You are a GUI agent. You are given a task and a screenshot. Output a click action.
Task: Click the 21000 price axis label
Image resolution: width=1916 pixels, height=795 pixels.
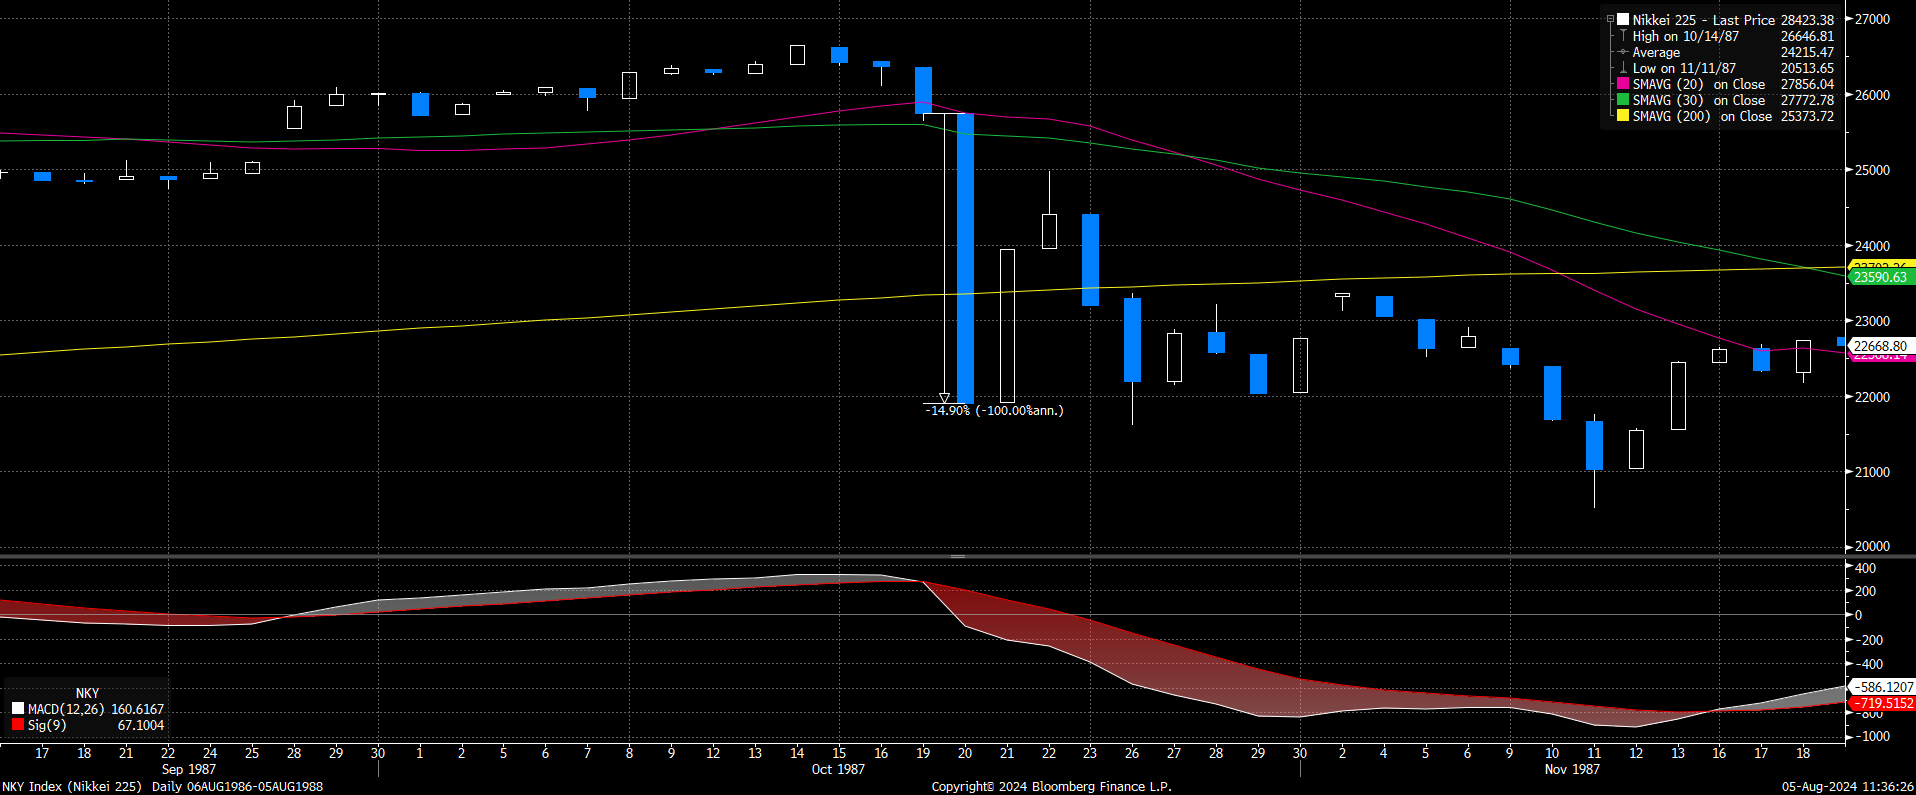click(1872, 472)
